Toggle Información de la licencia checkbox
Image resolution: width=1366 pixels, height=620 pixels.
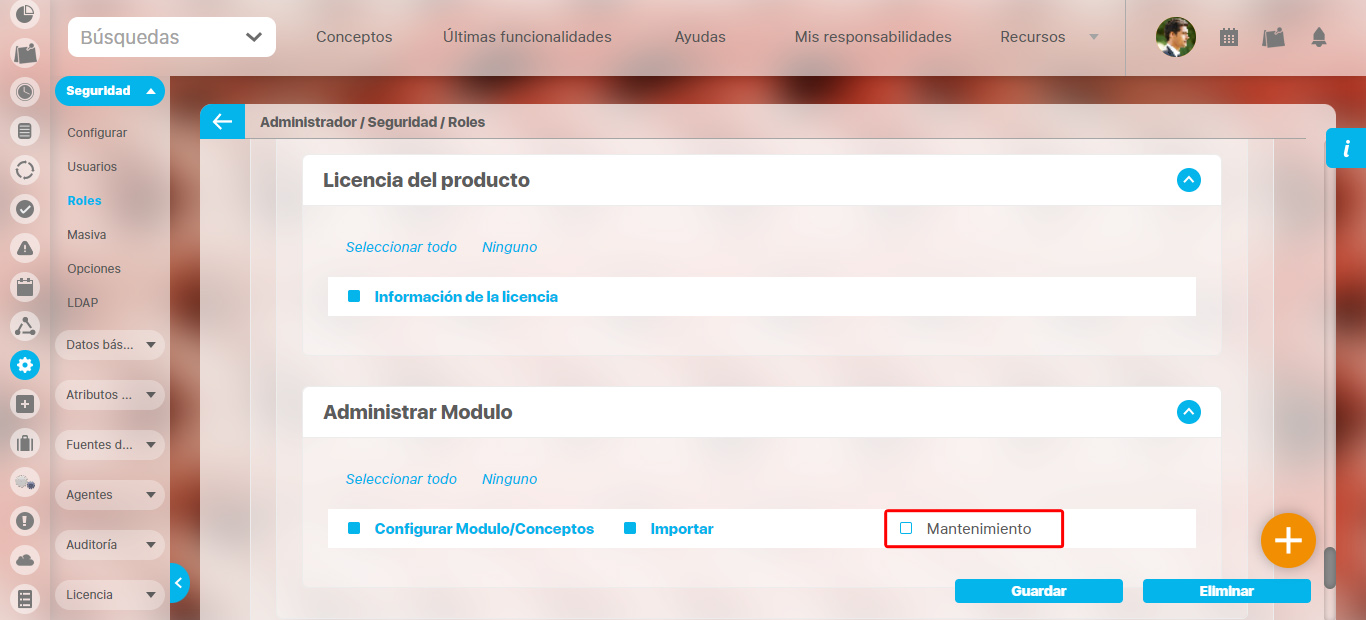[x=354, y=297]
